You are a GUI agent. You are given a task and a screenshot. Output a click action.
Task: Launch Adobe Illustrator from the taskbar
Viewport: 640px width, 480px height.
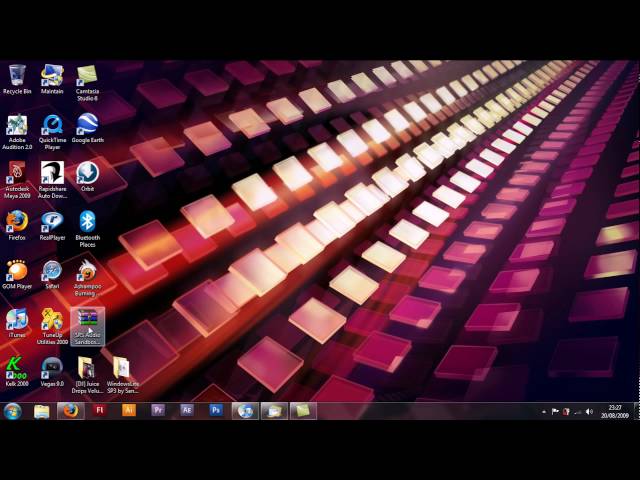pyautogui.click(x=129, y=411)
